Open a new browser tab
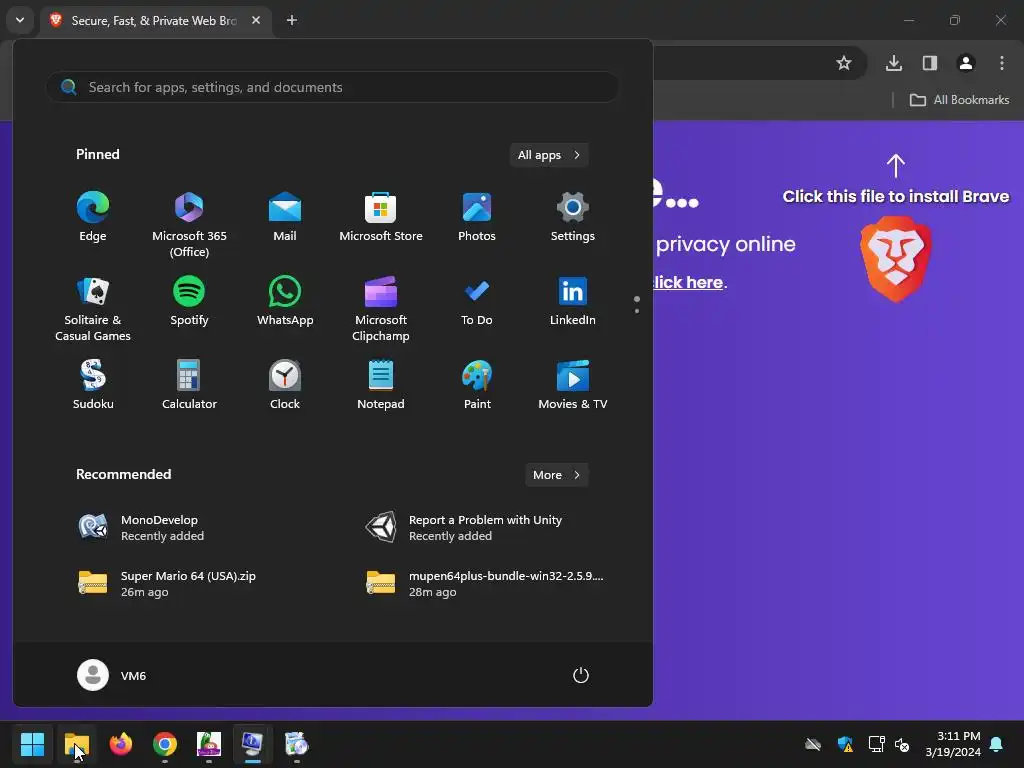Screen dimensions: 1024x768 coord(292,20)
